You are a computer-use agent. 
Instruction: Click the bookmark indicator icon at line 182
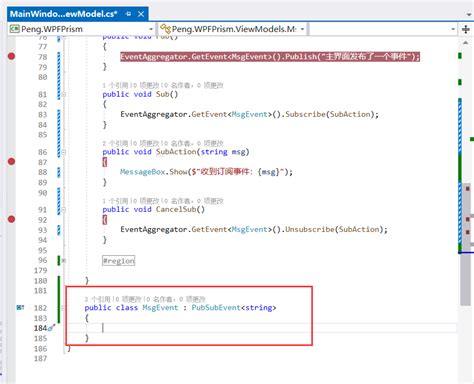(x=20, y=307)
